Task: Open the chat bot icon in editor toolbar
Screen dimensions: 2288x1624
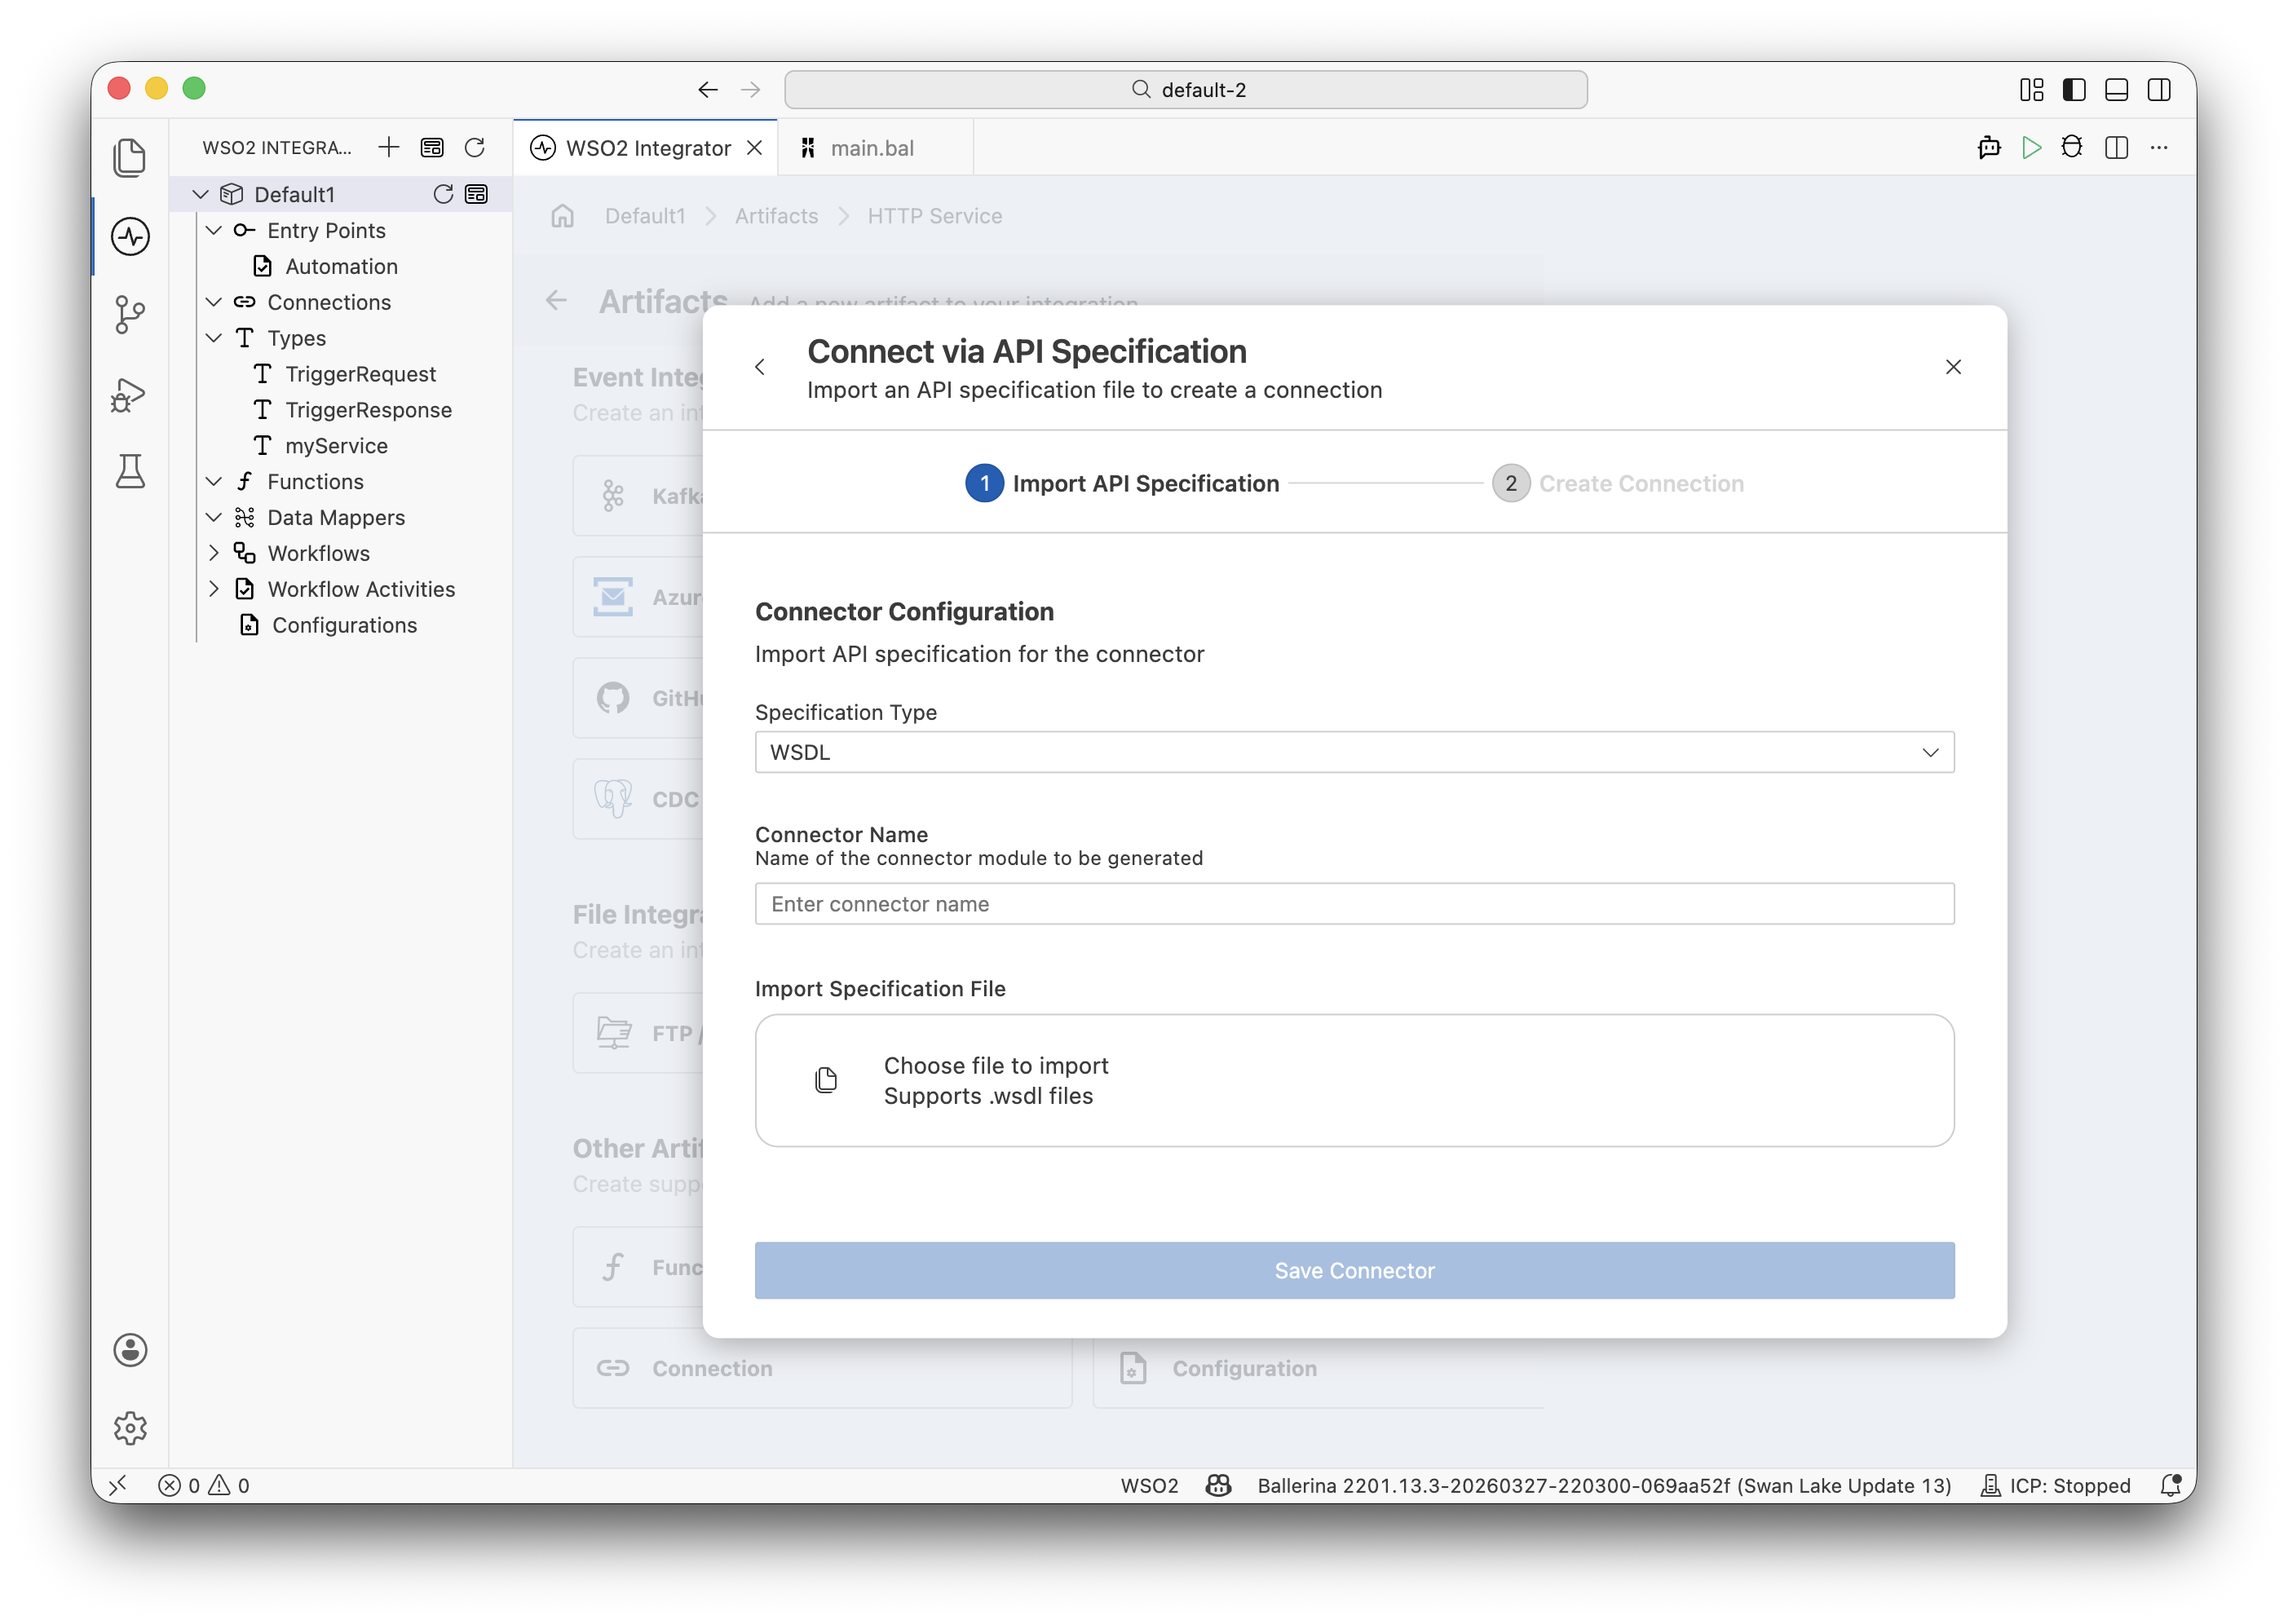Action: click(x=1989, y=148)
